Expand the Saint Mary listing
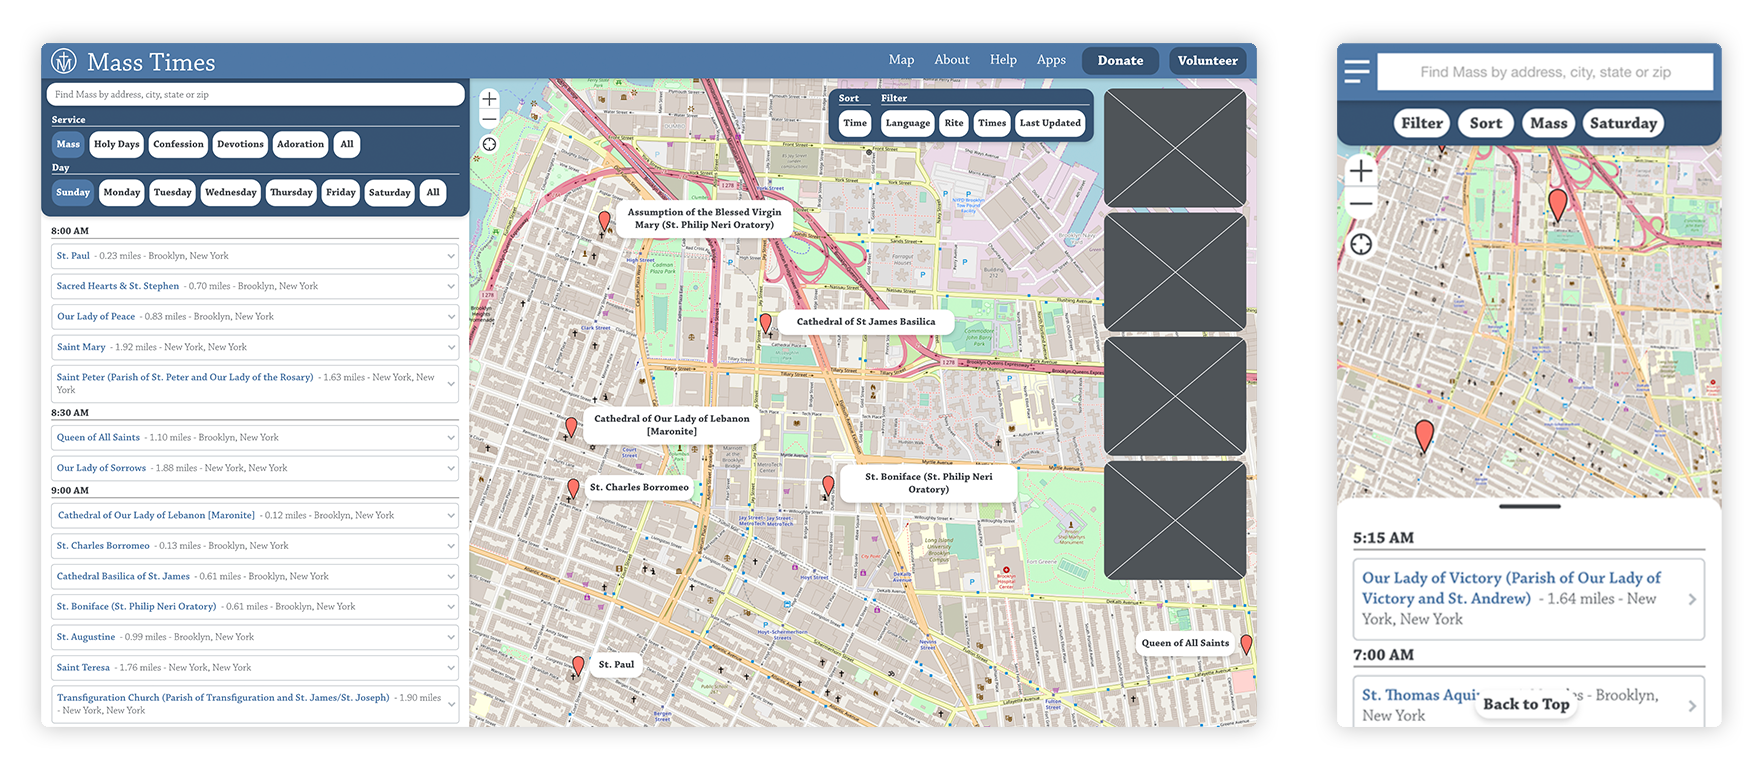This screenshot has width=1762, height=769. 451,347
